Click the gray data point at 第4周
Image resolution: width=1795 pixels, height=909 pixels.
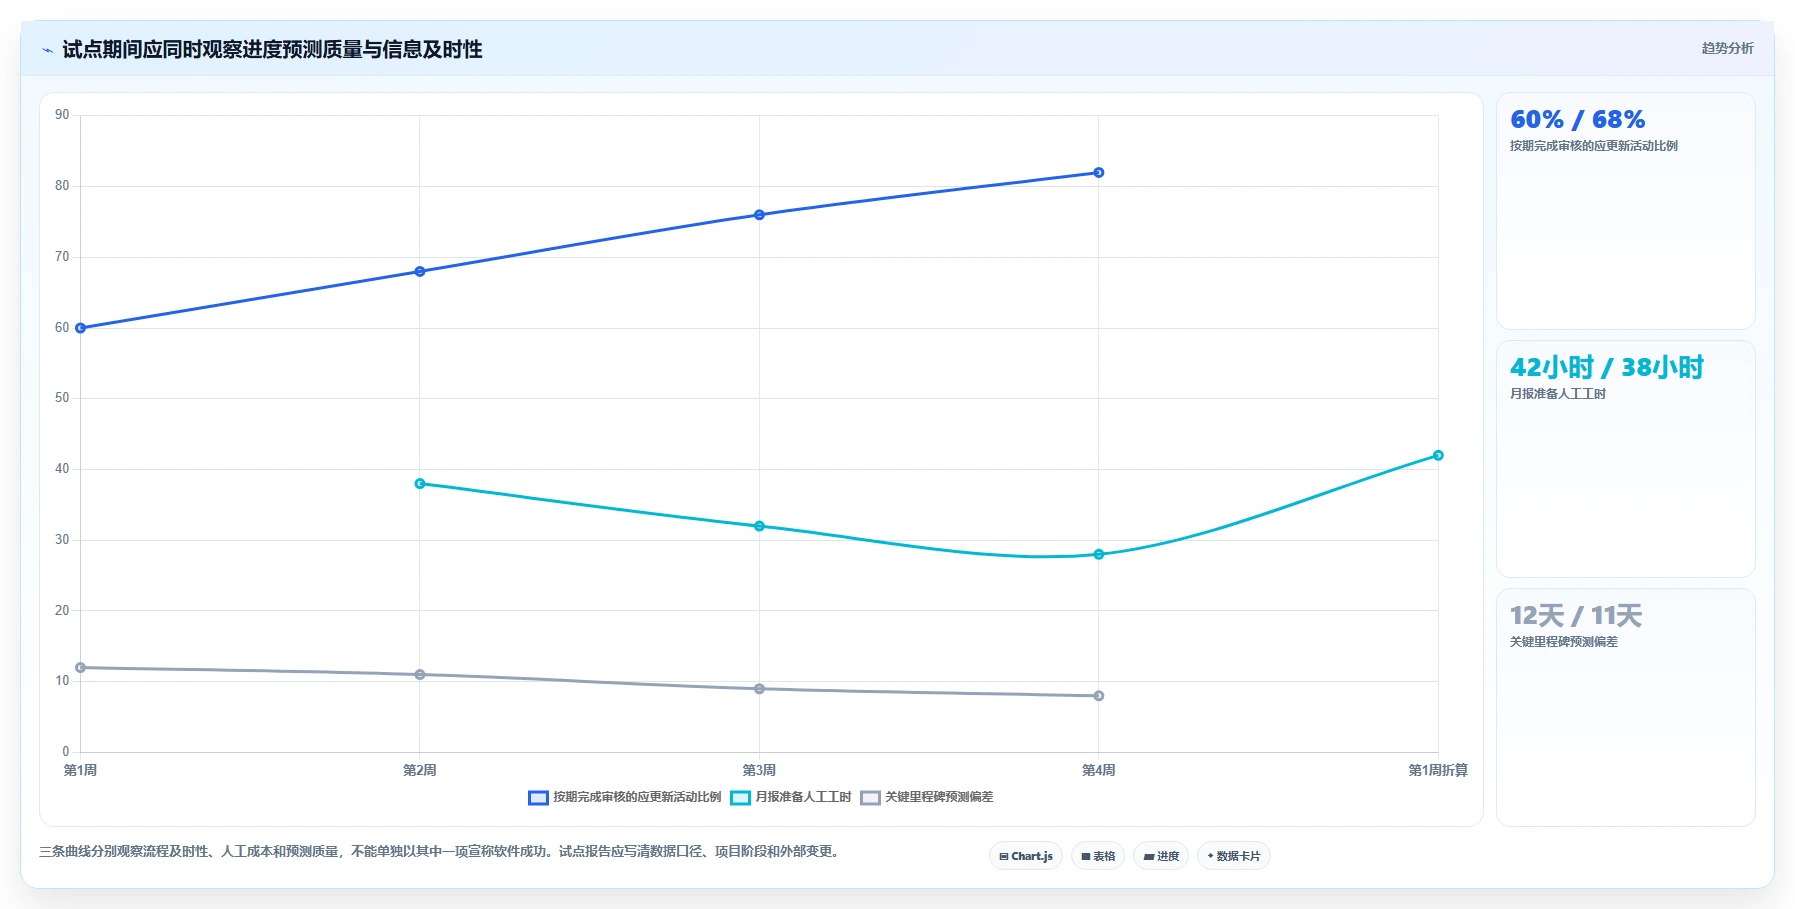point(1098,696)
